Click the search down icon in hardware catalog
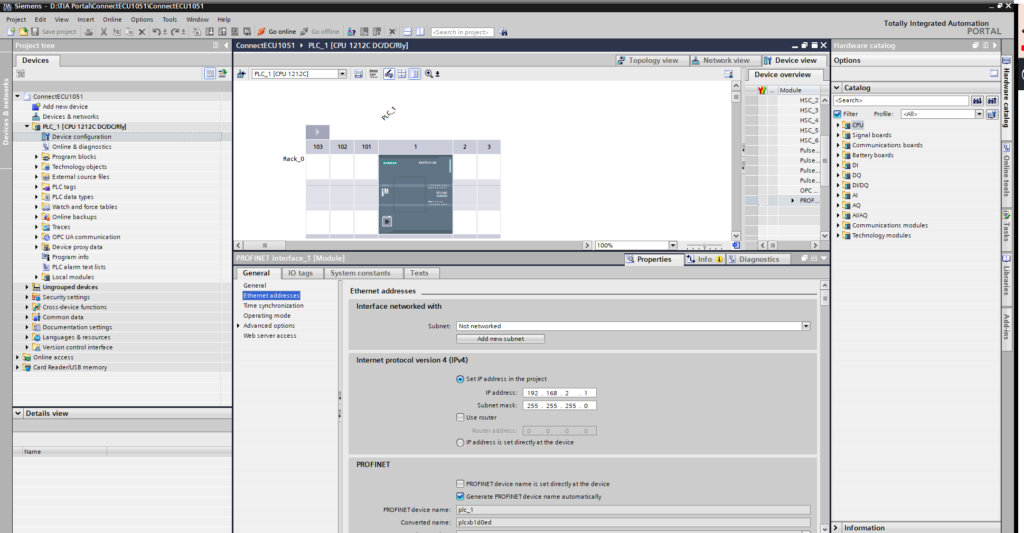This screenshot has width=1024, height=533. pos(977,101)
